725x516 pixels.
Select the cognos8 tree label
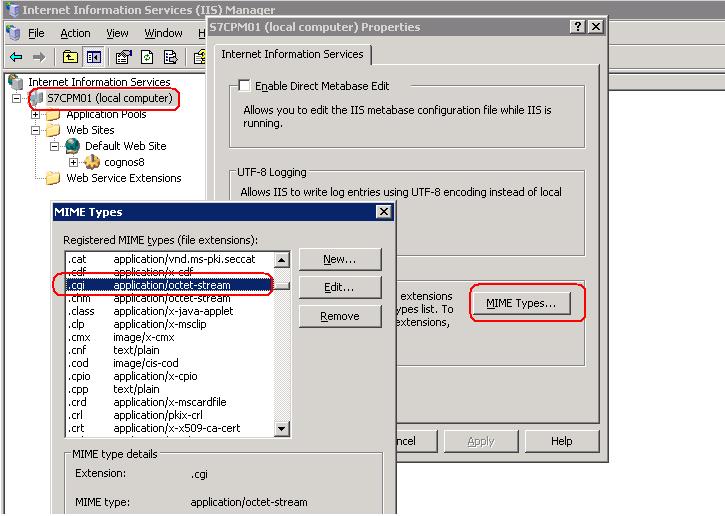point(124,162)
